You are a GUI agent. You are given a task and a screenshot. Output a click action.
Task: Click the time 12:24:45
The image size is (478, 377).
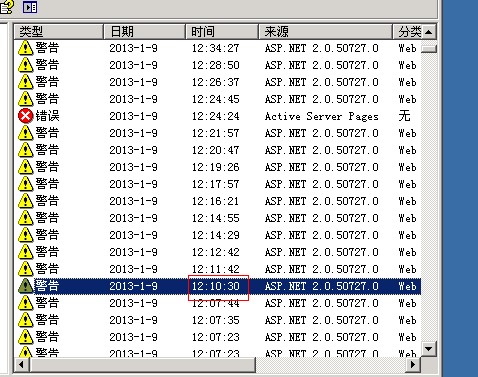point(216,99)
